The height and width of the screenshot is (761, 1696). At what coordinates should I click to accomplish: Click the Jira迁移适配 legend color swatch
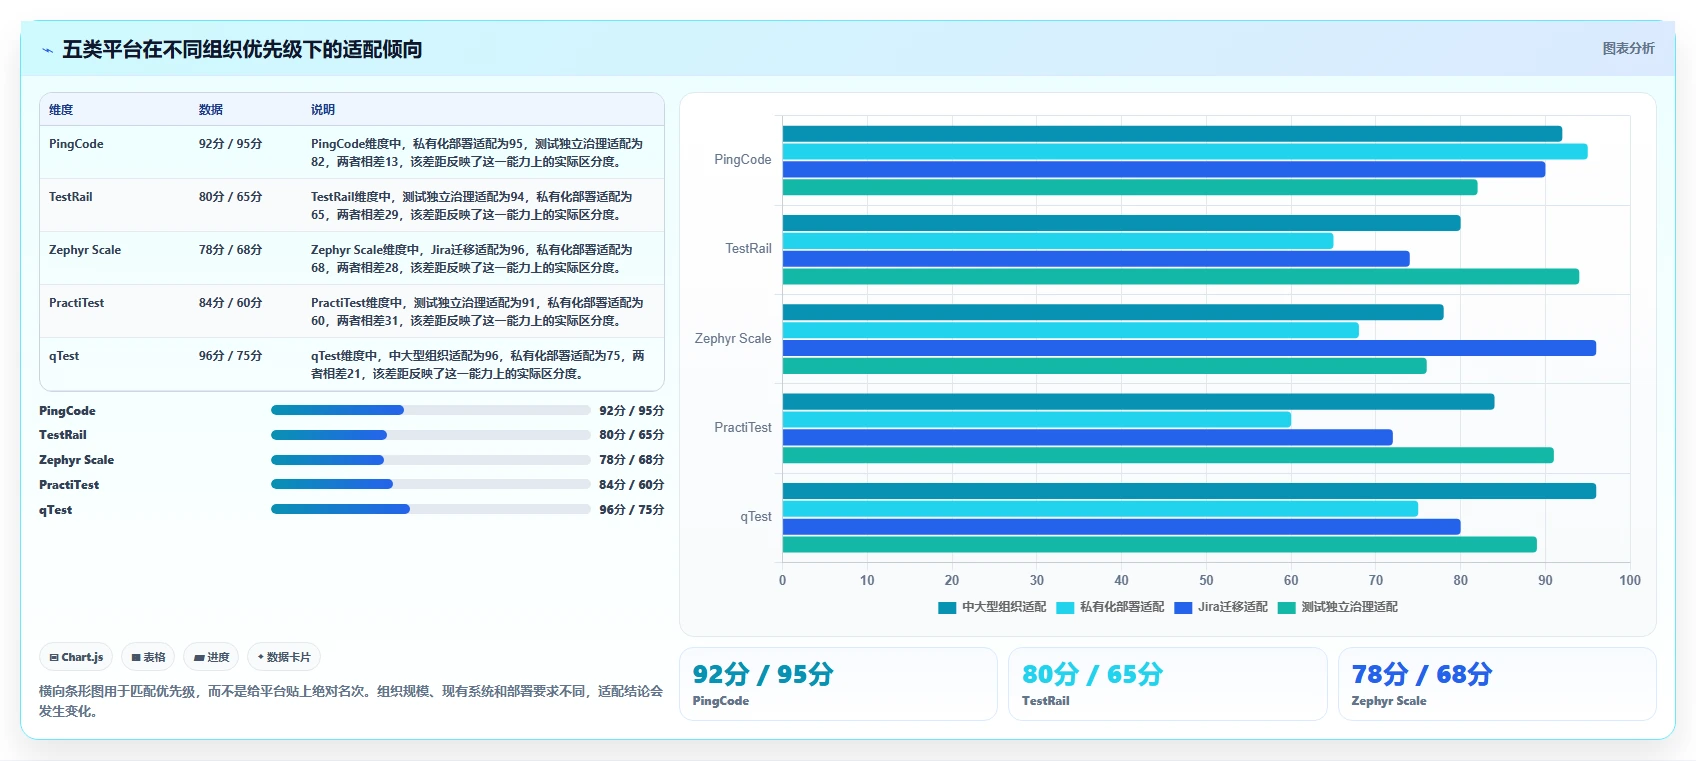tap(1183, 607)
